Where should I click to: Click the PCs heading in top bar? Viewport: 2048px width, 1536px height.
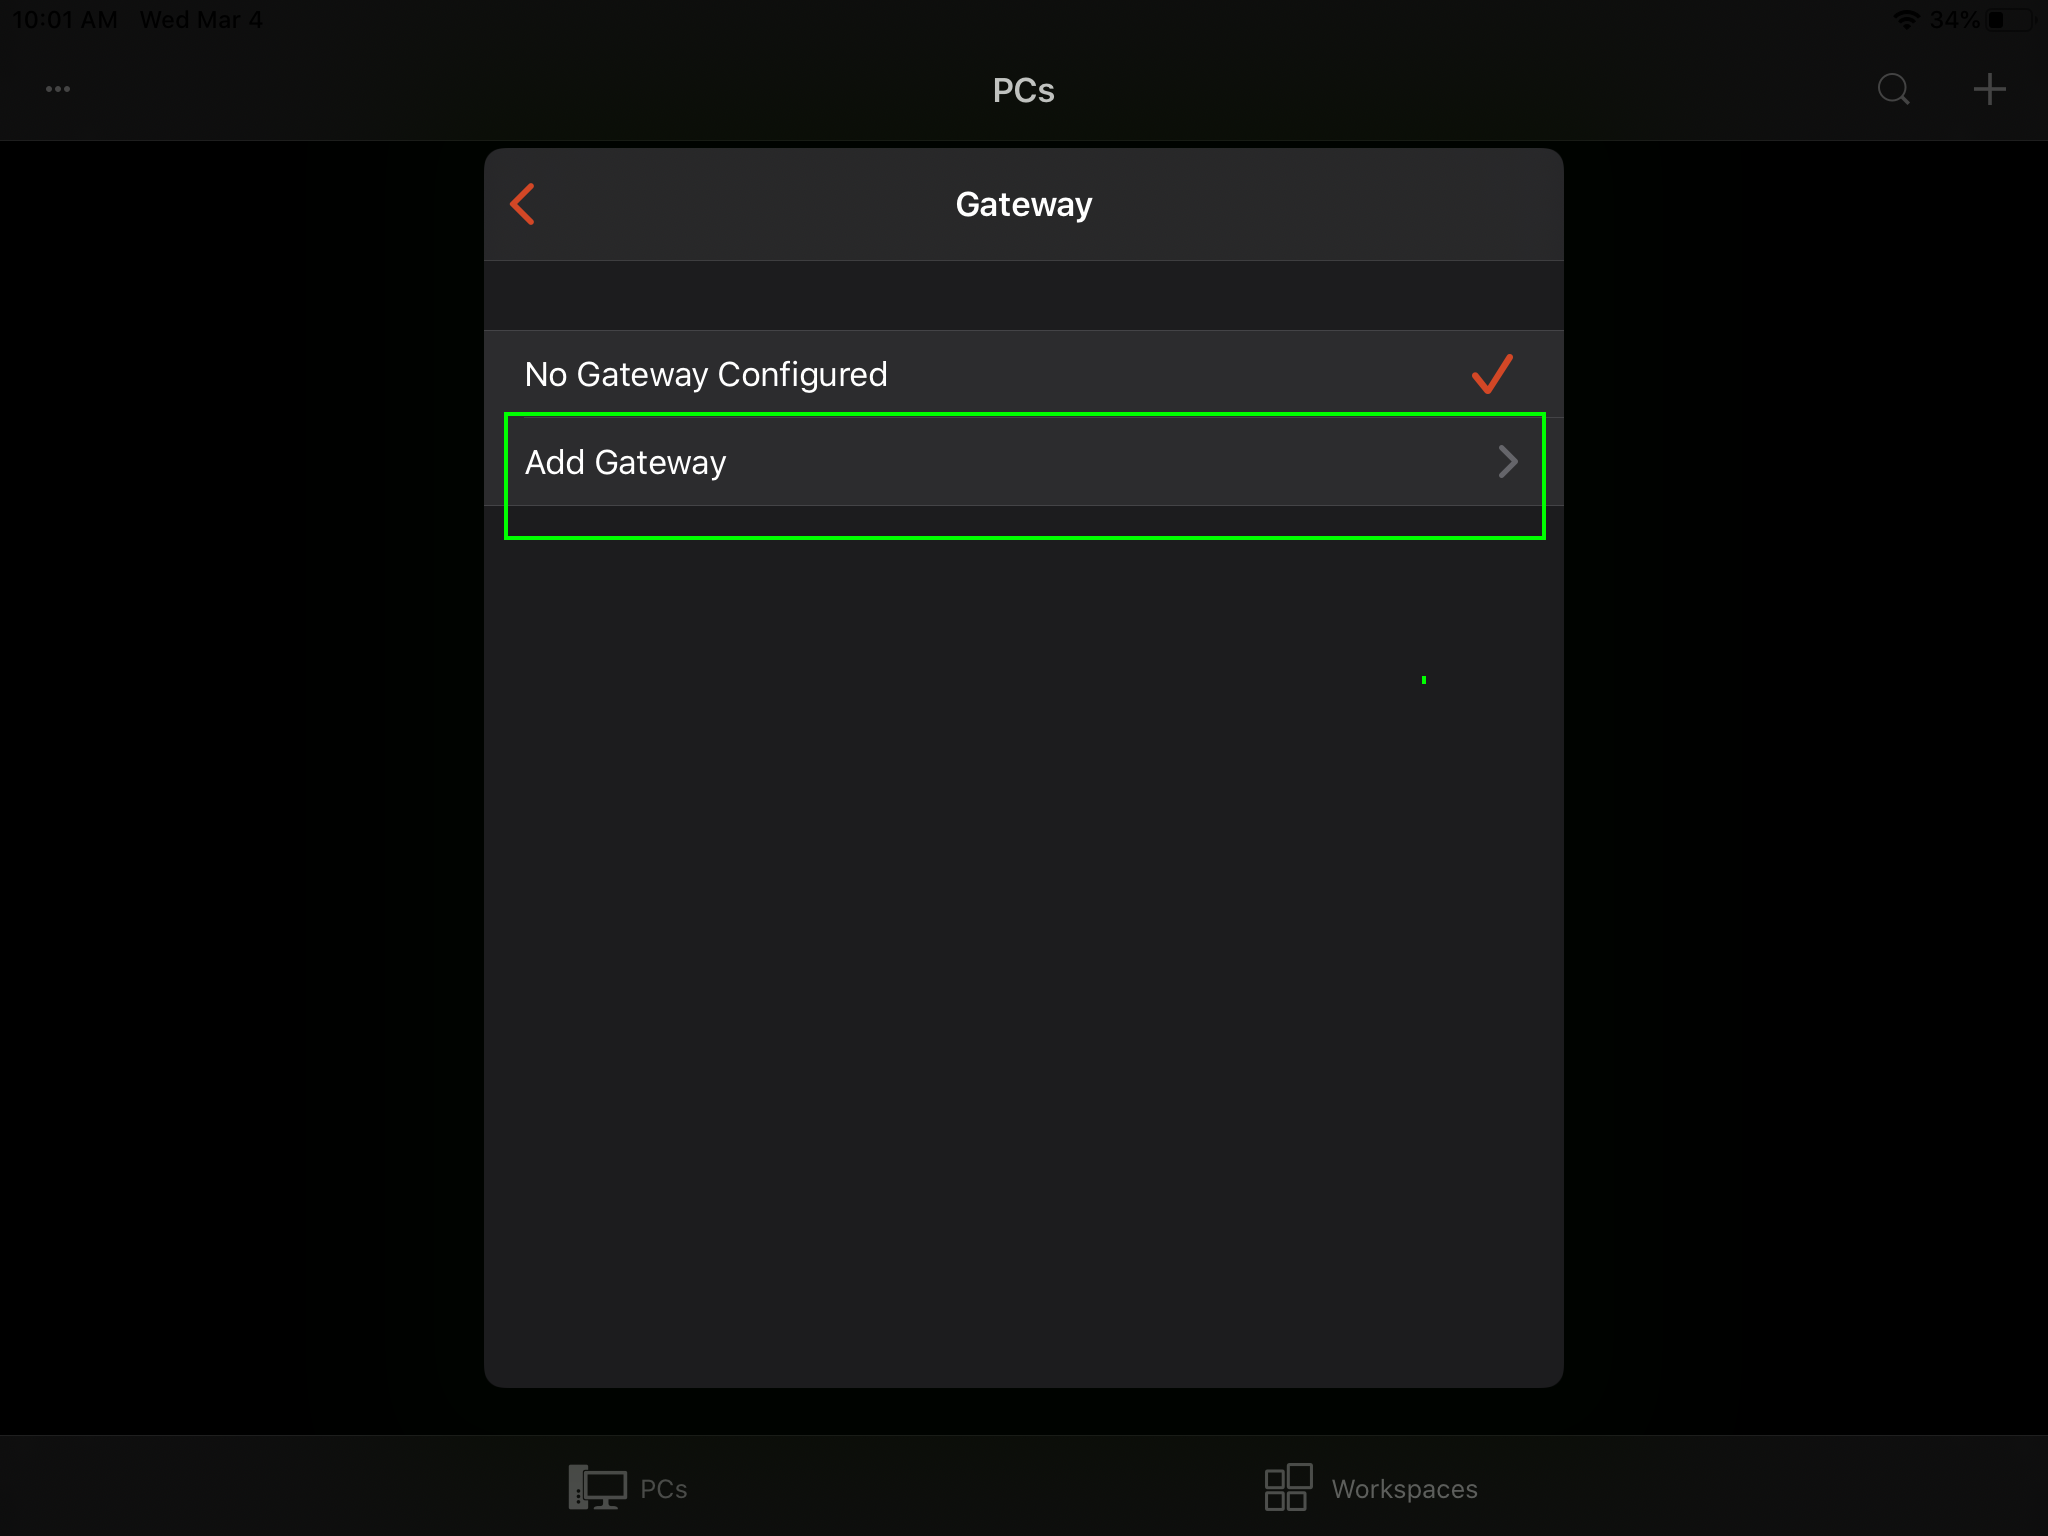pos(1023,90)
